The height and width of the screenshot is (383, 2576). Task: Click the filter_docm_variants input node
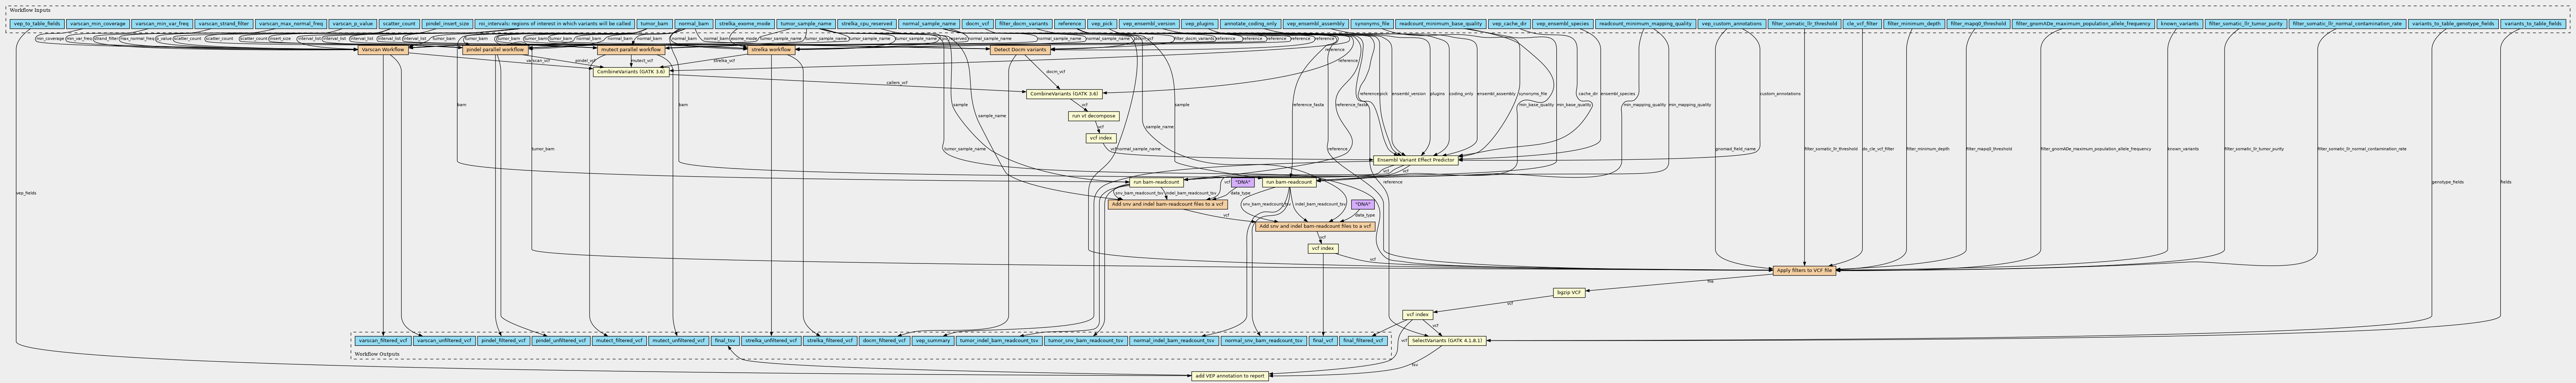(1024, 23)
